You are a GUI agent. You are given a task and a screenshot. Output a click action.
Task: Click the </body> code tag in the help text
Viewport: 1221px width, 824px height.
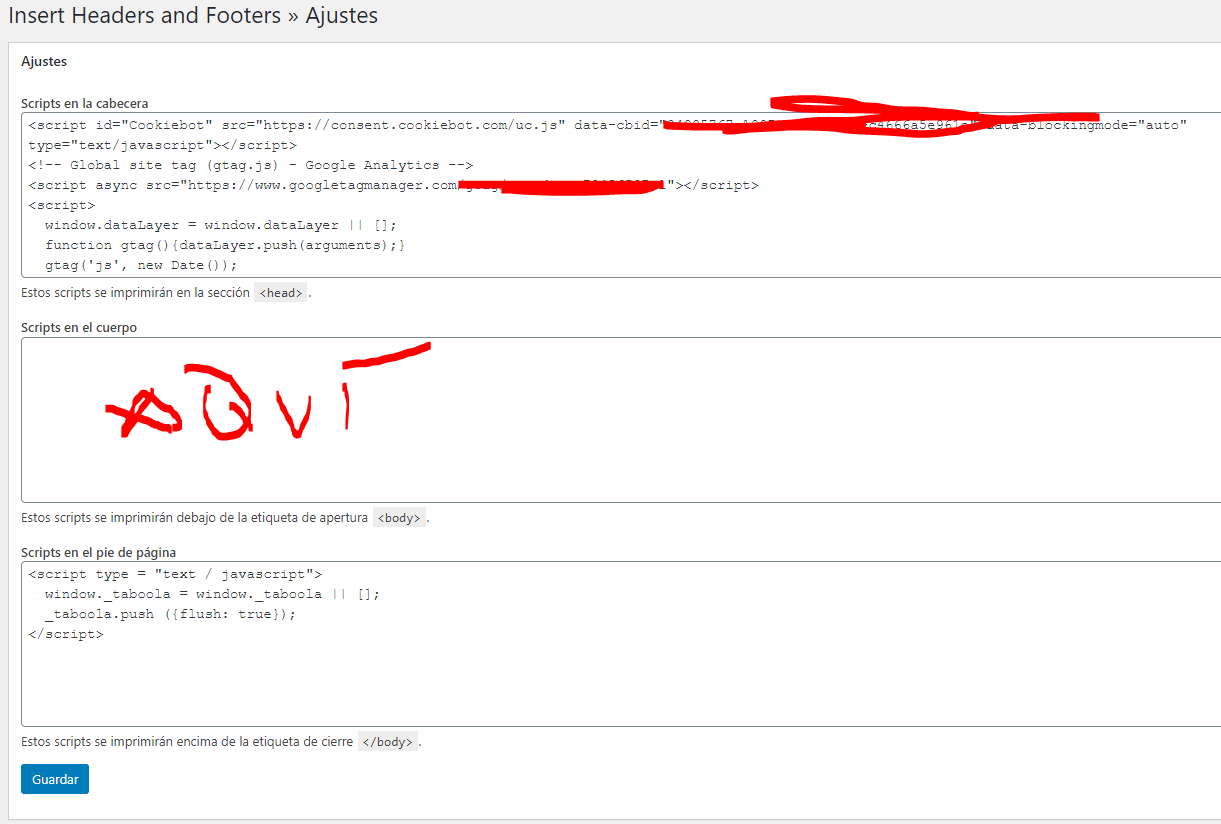click(388, 742)
